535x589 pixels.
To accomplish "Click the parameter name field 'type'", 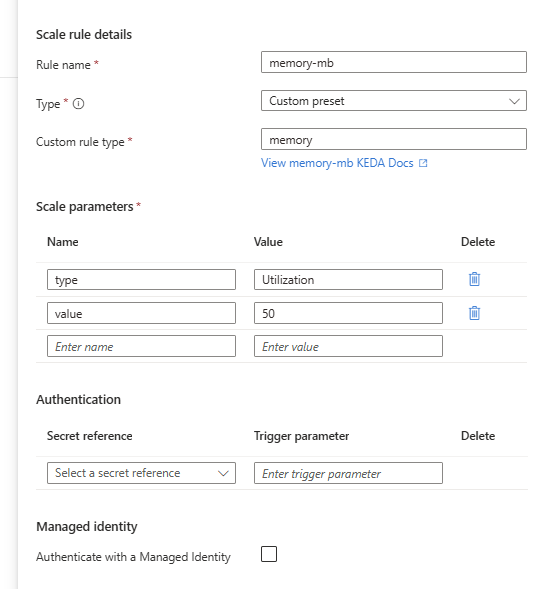I will coord(141,279).
